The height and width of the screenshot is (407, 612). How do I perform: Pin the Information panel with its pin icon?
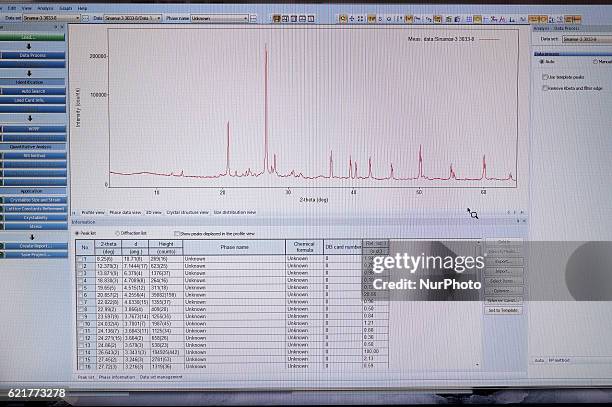pos(518,221)
